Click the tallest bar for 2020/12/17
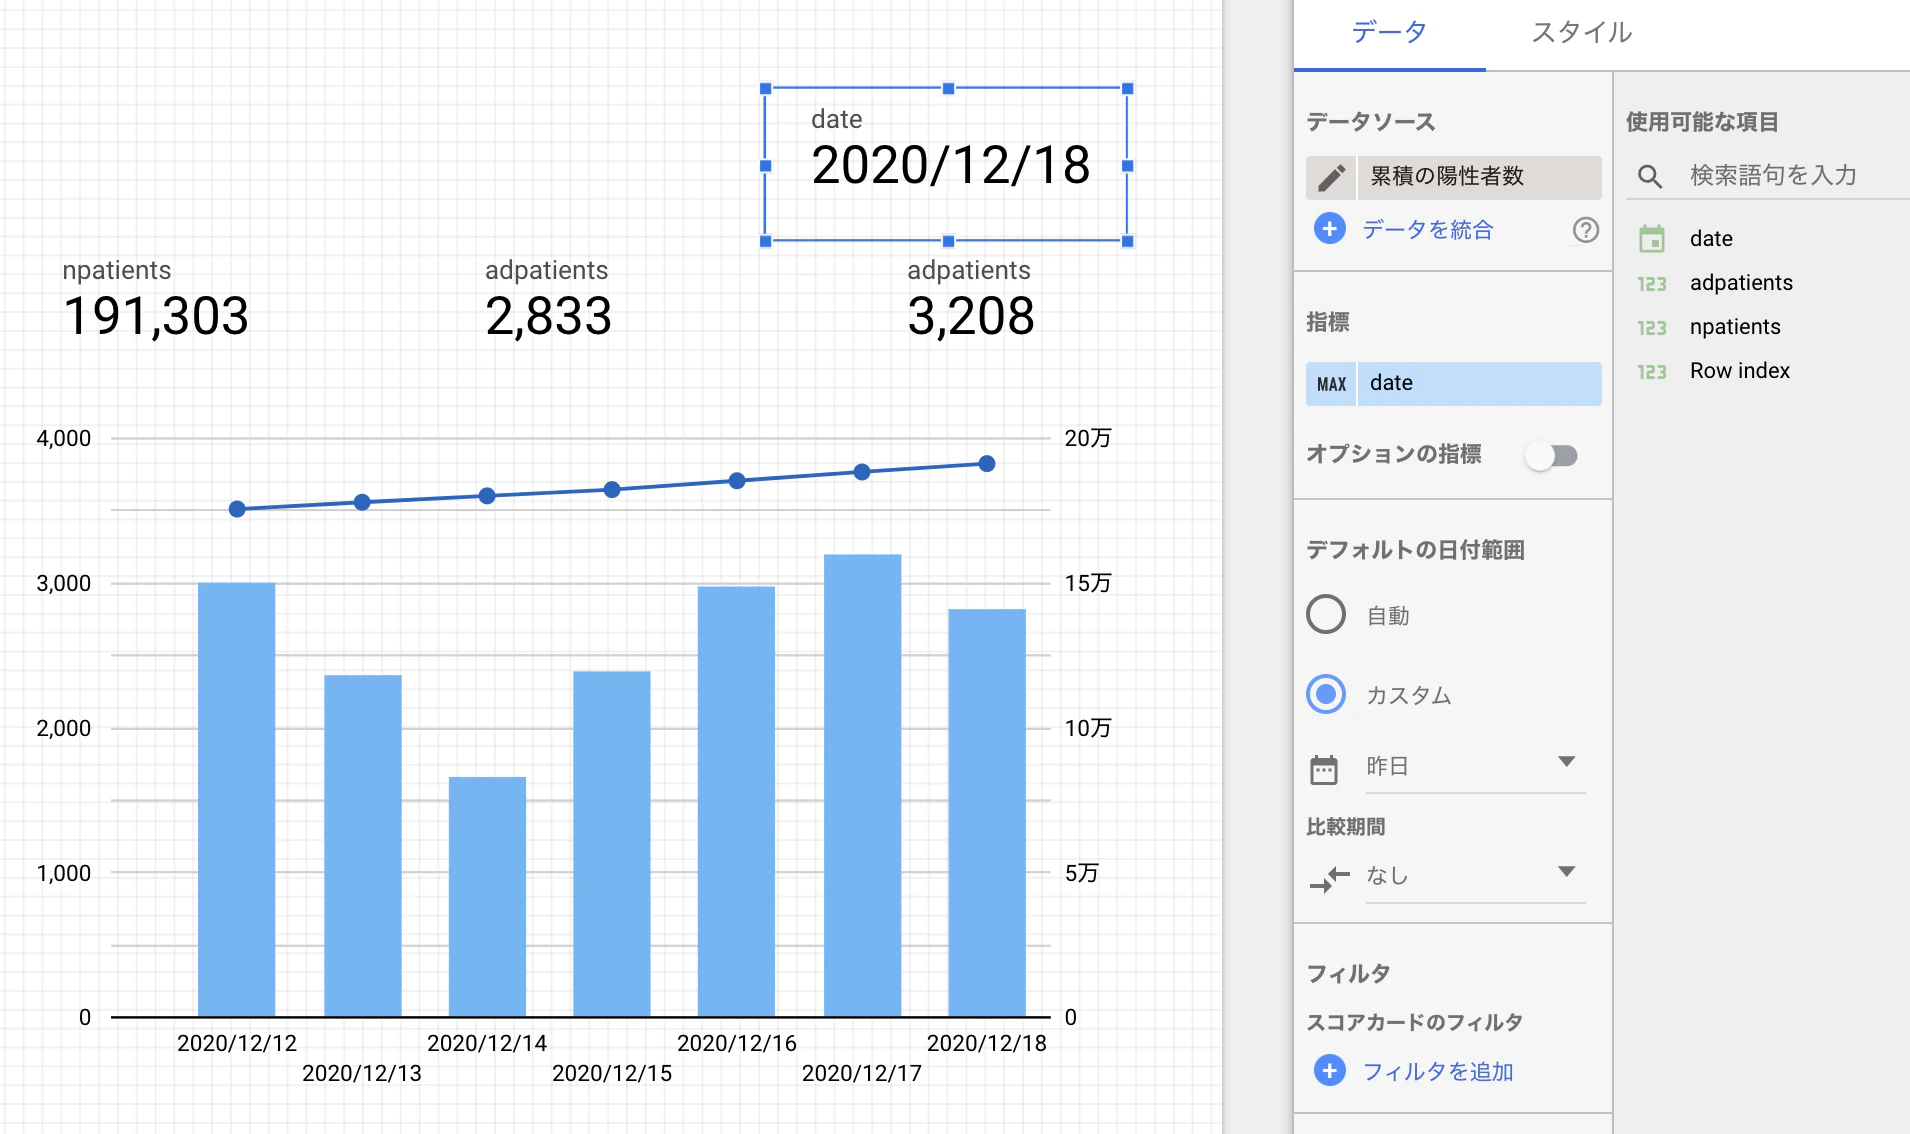This screenshot has height=1134, width=1910. point(862,786)
